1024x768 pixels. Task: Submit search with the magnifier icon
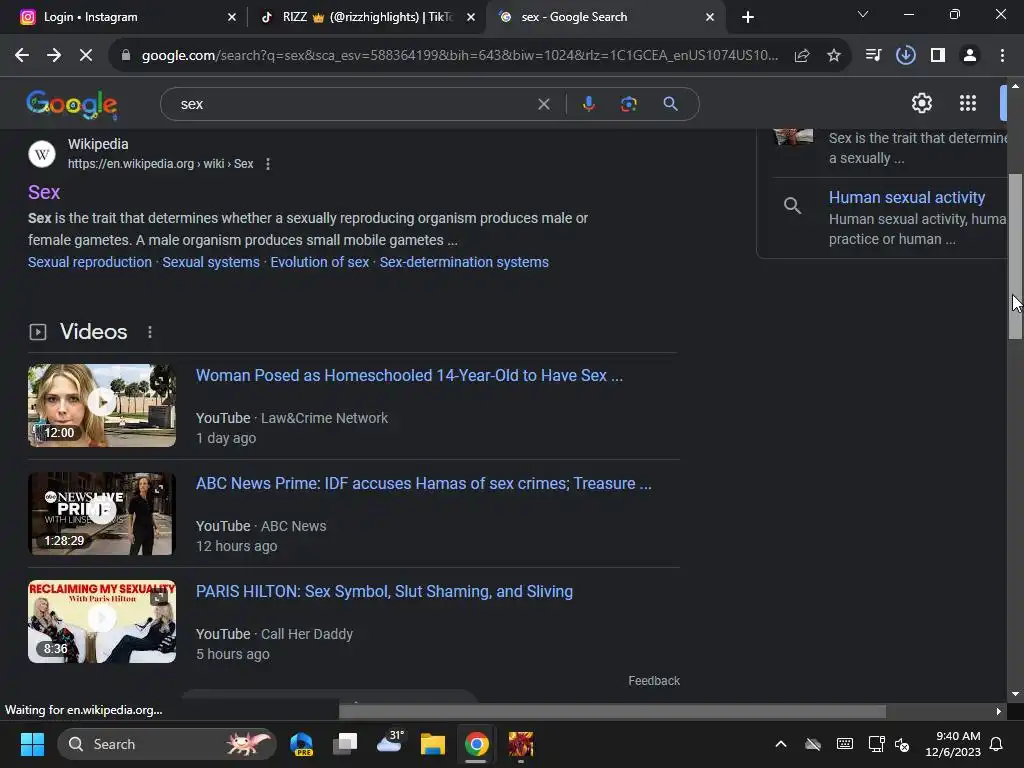point(671,104)
